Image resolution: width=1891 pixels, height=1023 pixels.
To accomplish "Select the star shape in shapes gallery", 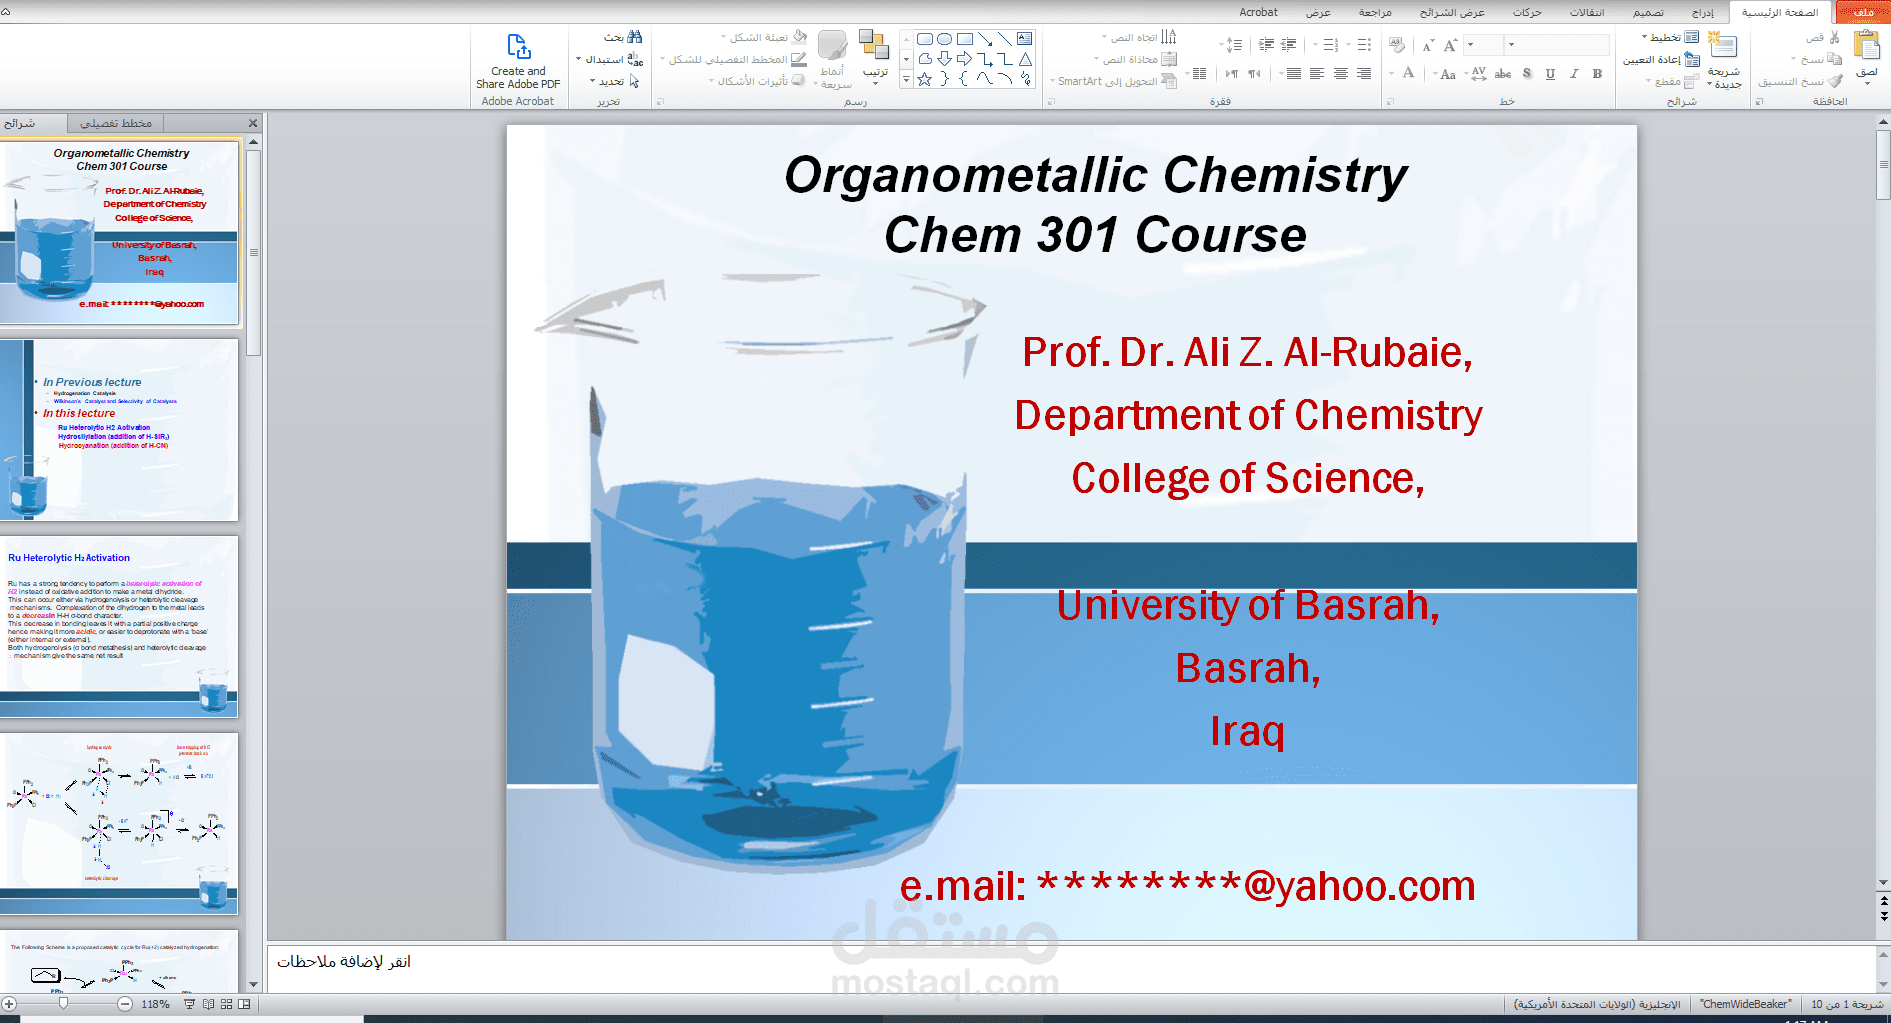I will pos(924,80).
